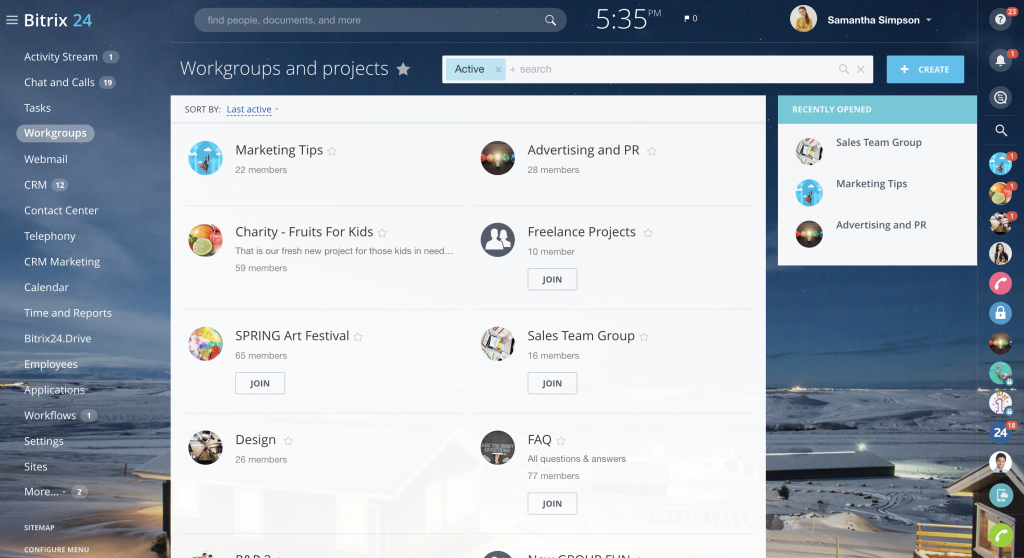The image size is (1024, 558).
Task: Join the Freelance Projects group
Action: 552,280
